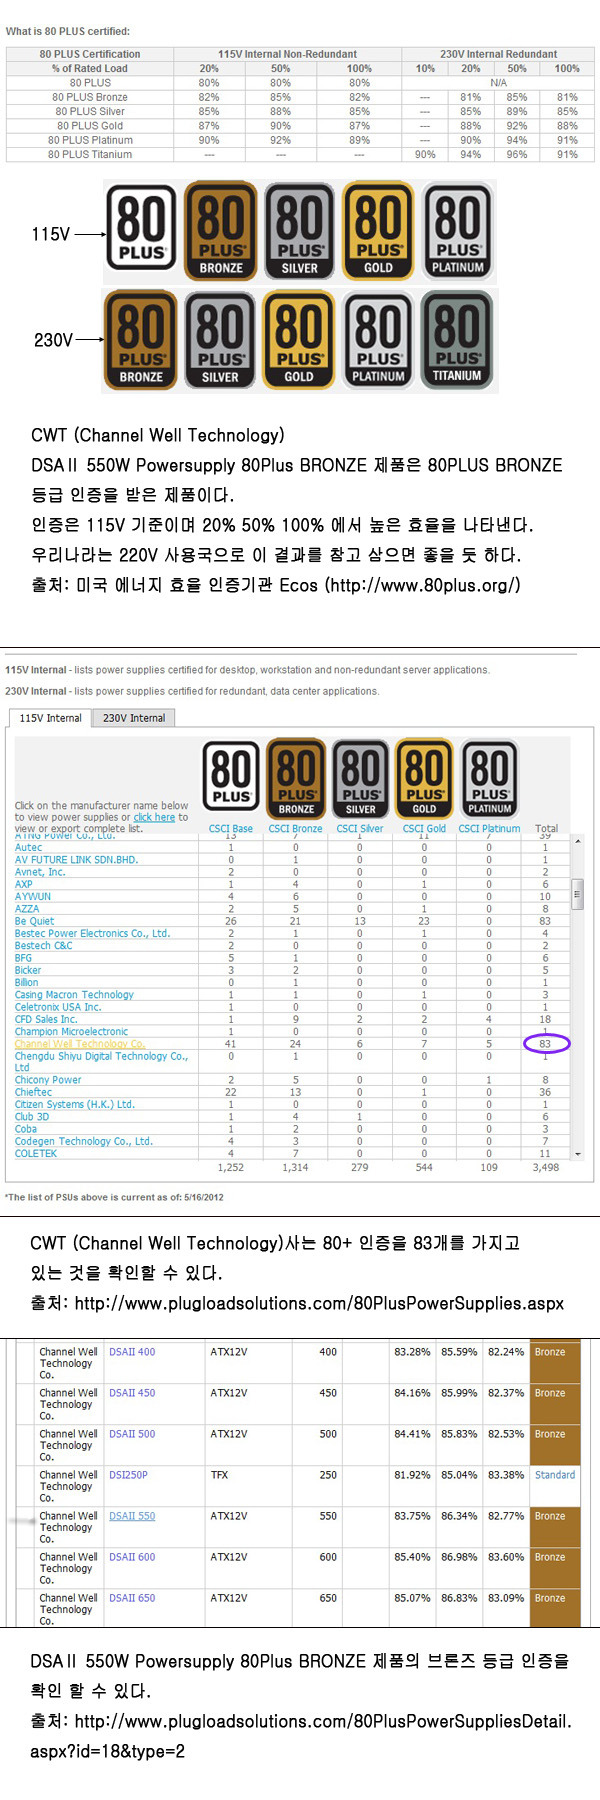Sort by the CSCI Base column header

[230, 828]
